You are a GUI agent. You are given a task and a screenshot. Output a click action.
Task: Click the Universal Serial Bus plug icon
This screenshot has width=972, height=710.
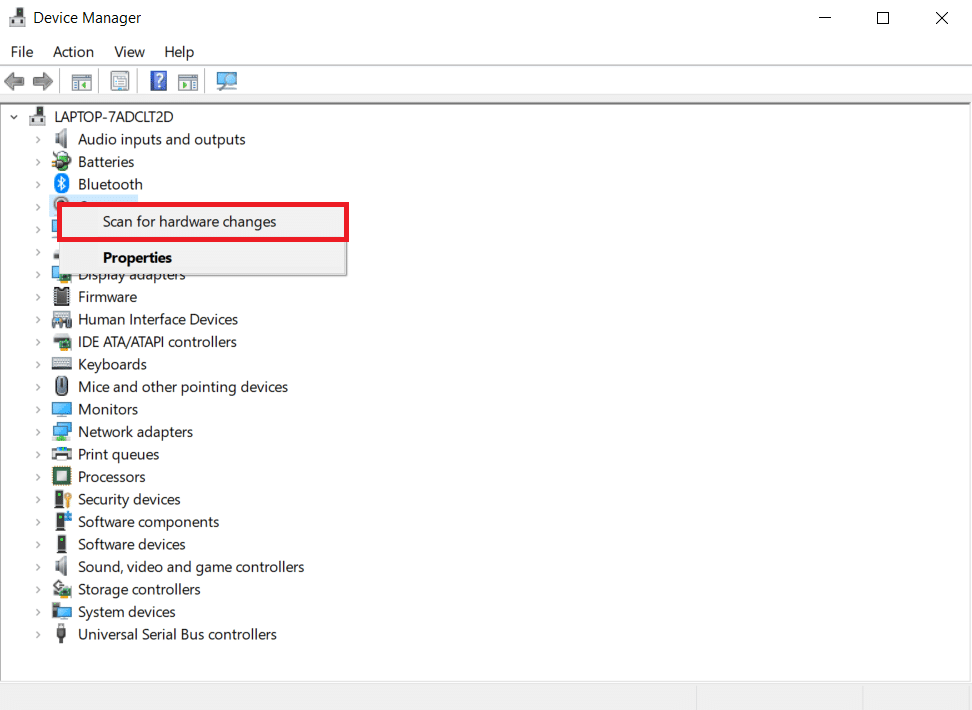[61, 634]
